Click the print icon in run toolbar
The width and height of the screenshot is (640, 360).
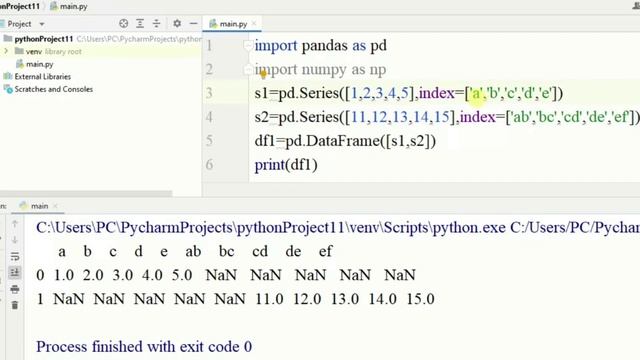pos(15,289)
